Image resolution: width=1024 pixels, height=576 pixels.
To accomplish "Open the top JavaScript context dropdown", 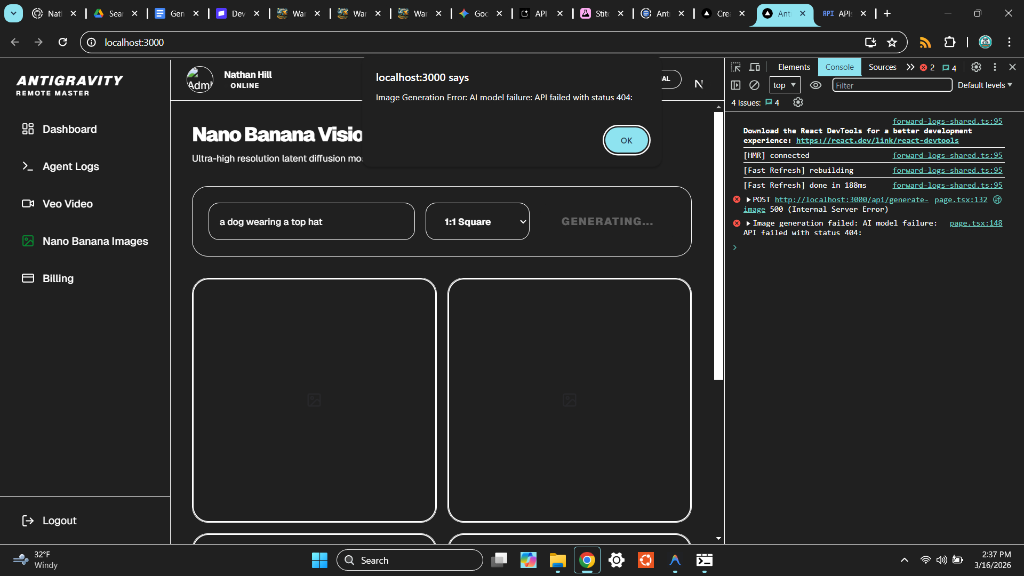I will (785, 85).
